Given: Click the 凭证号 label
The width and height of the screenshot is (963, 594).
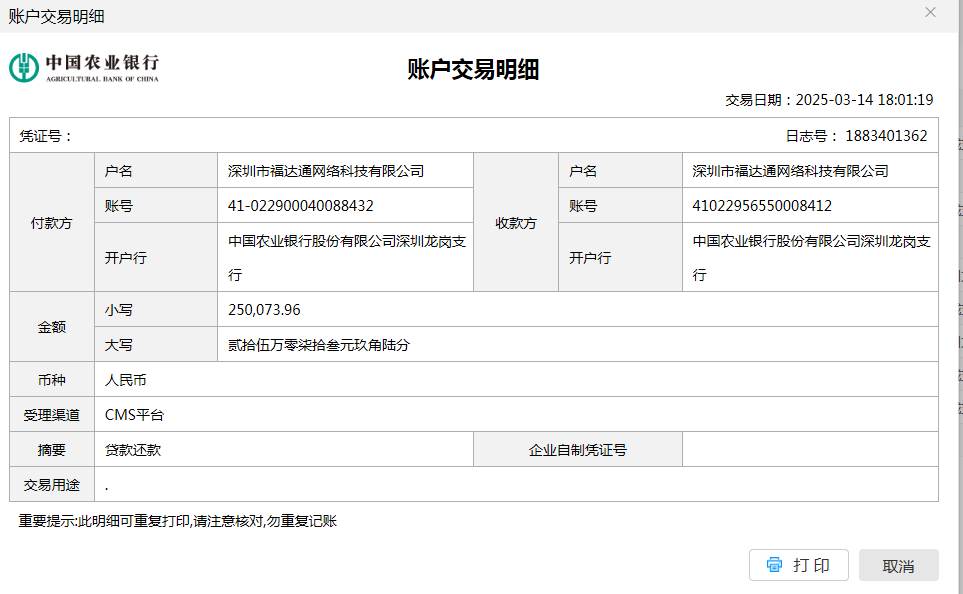Looking at the screenshot, I should point(45,136).
